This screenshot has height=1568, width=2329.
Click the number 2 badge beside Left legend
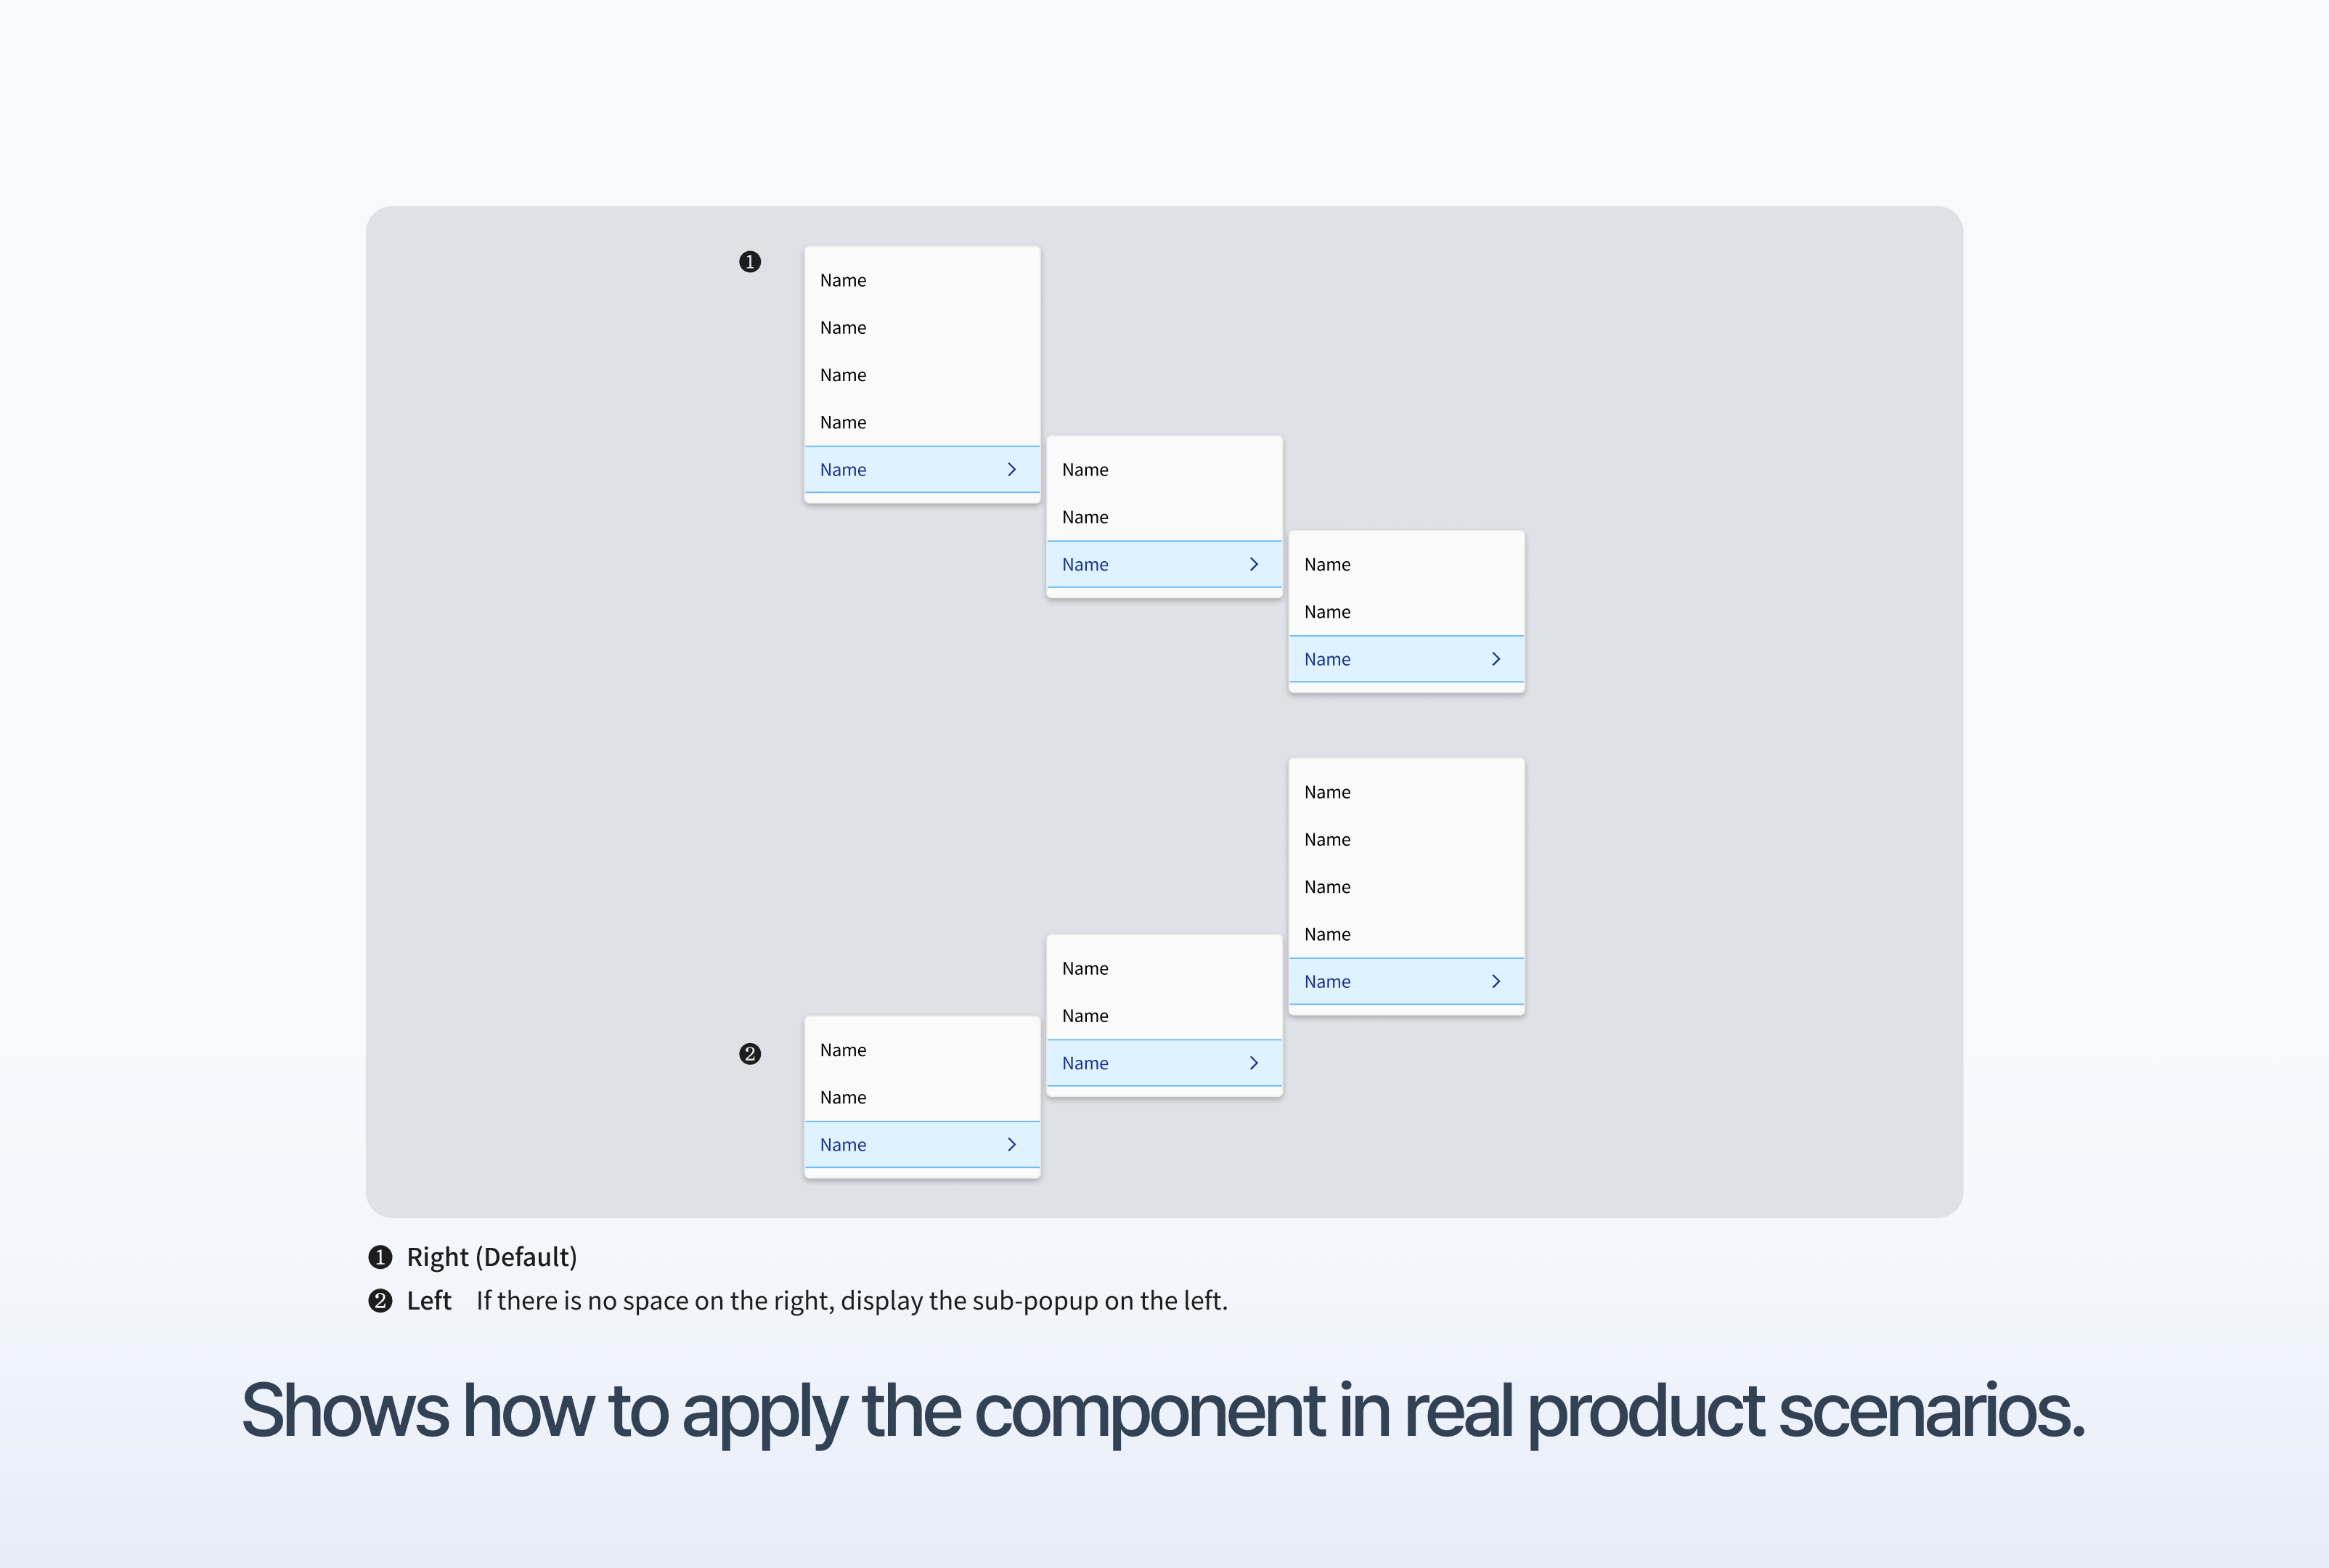coord(380,1300)
